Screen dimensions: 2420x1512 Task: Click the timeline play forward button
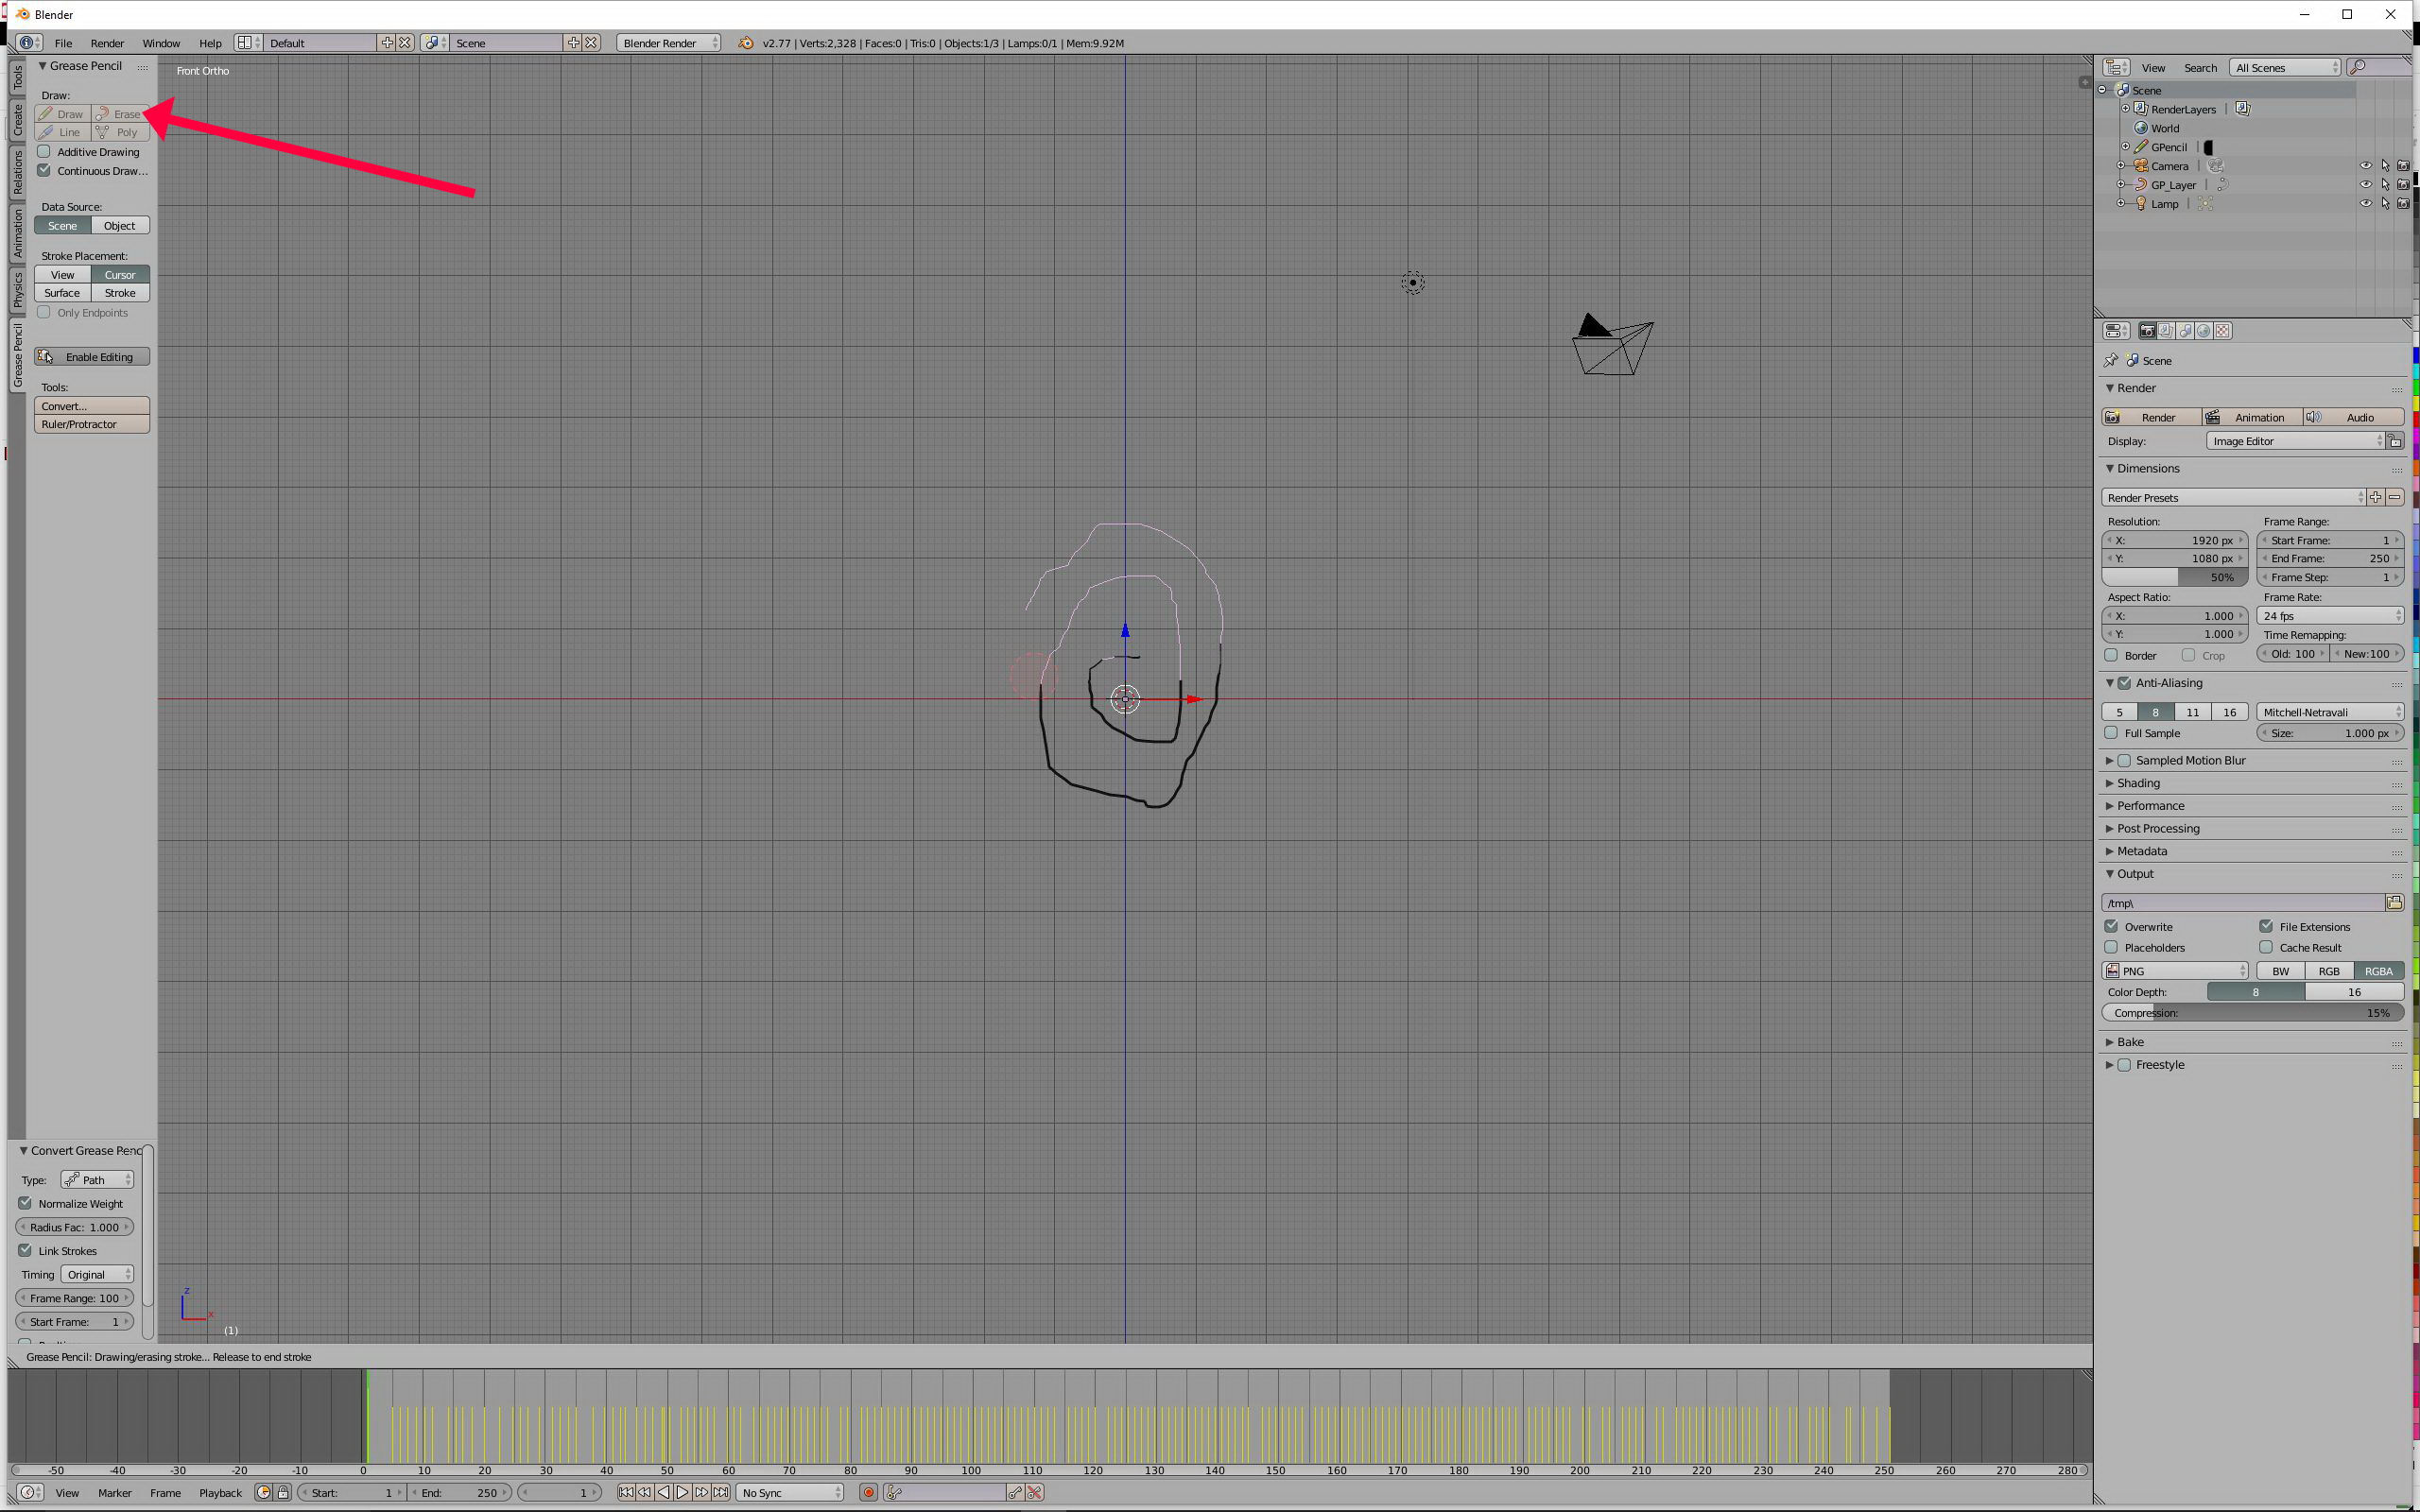coord(683,1492)
